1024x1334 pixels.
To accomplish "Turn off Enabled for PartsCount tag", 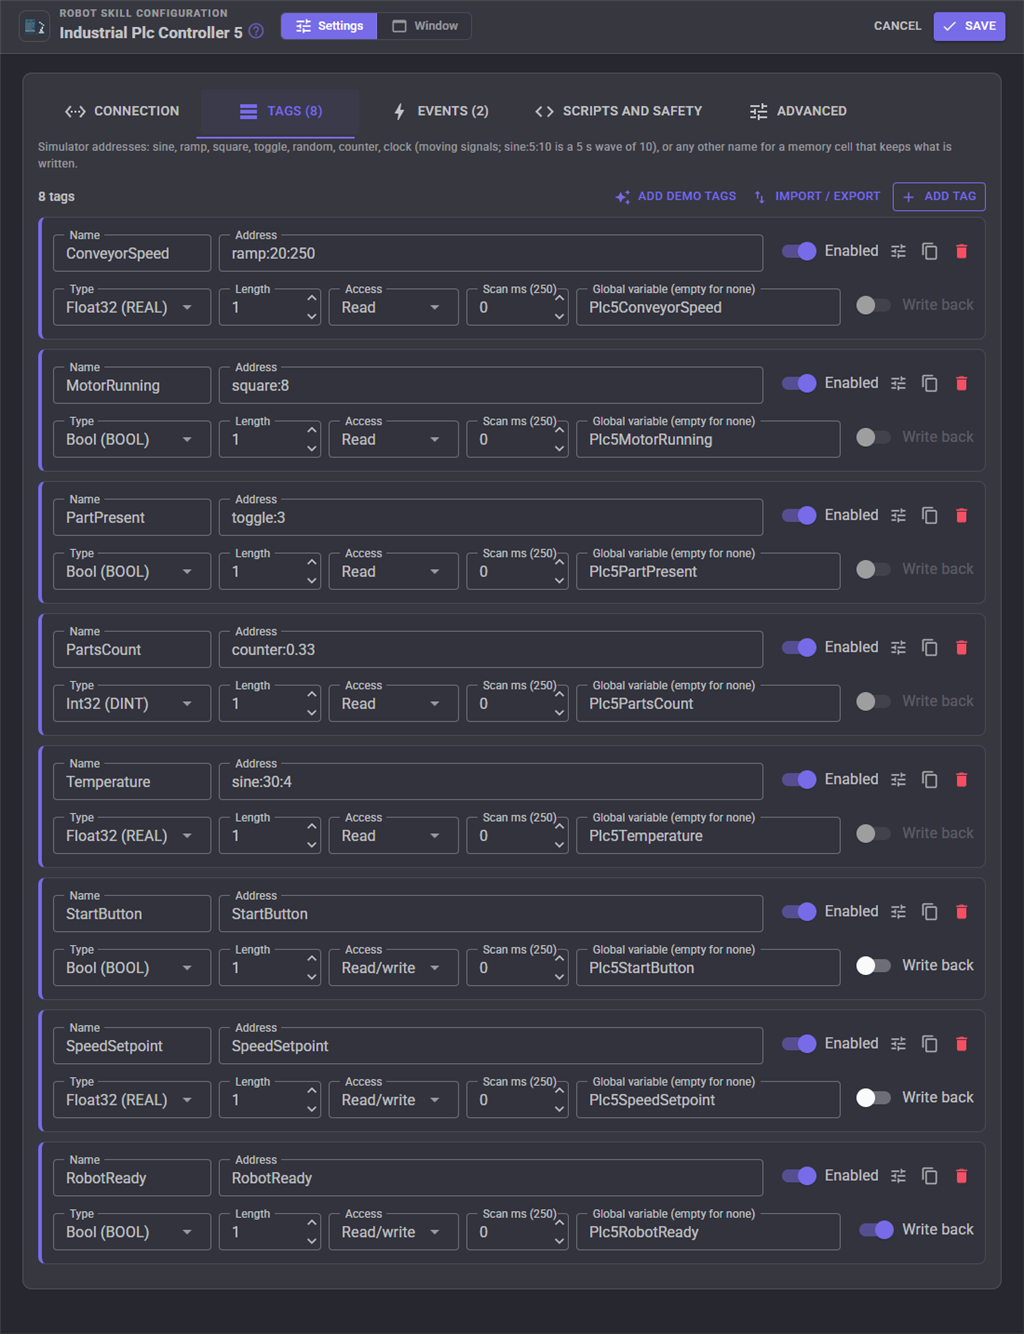I will coord(800,647).
